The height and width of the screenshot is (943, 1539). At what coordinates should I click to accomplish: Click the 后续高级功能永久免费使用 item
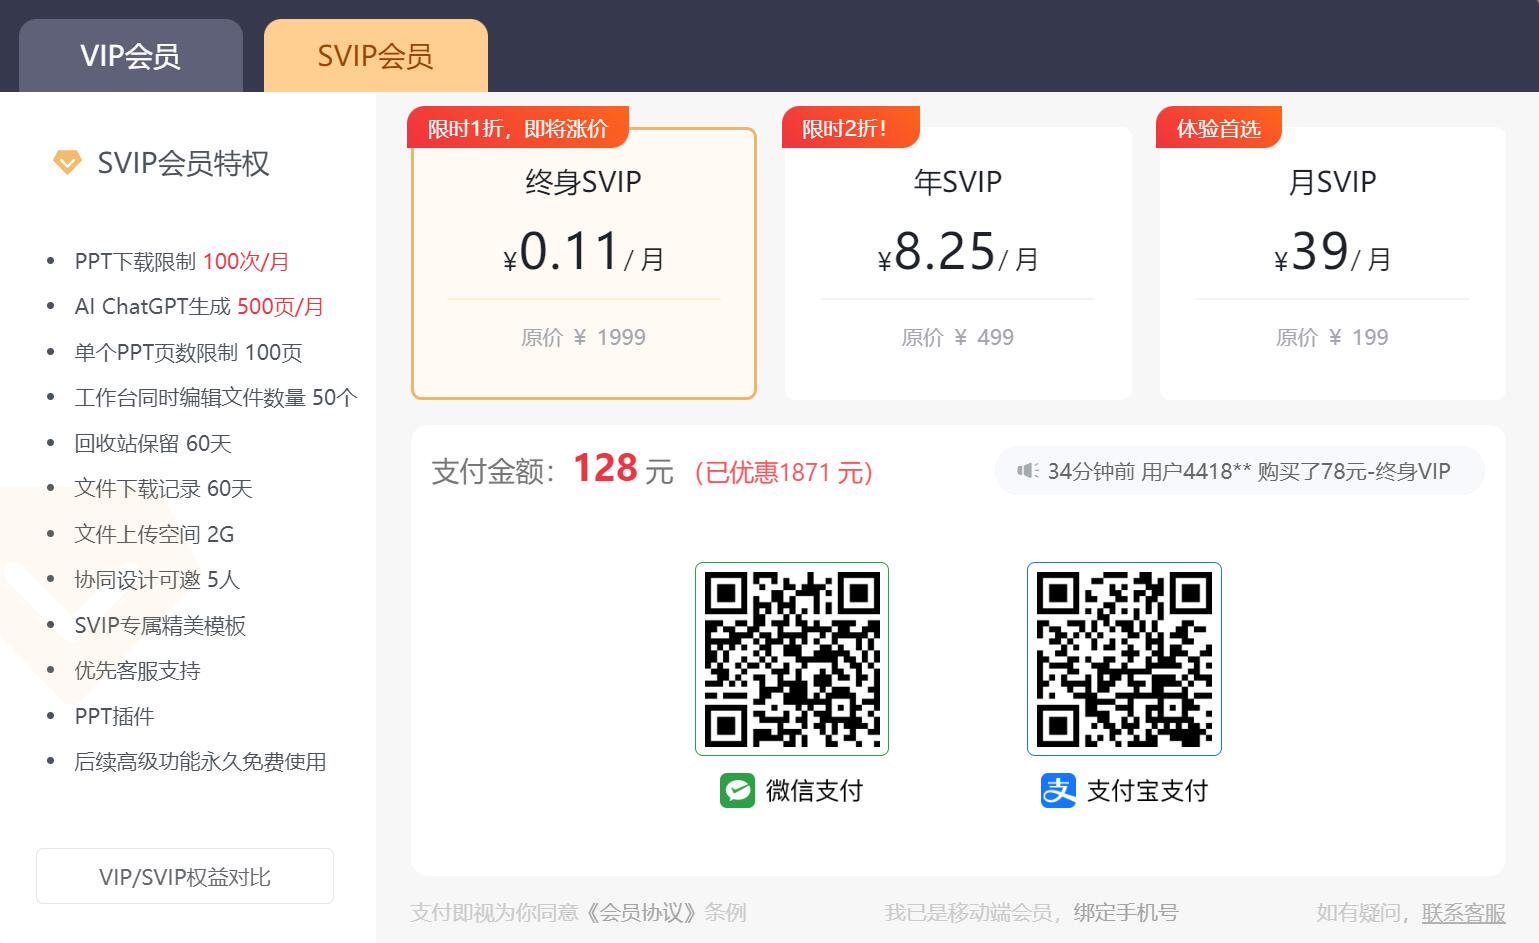point(200,762)
